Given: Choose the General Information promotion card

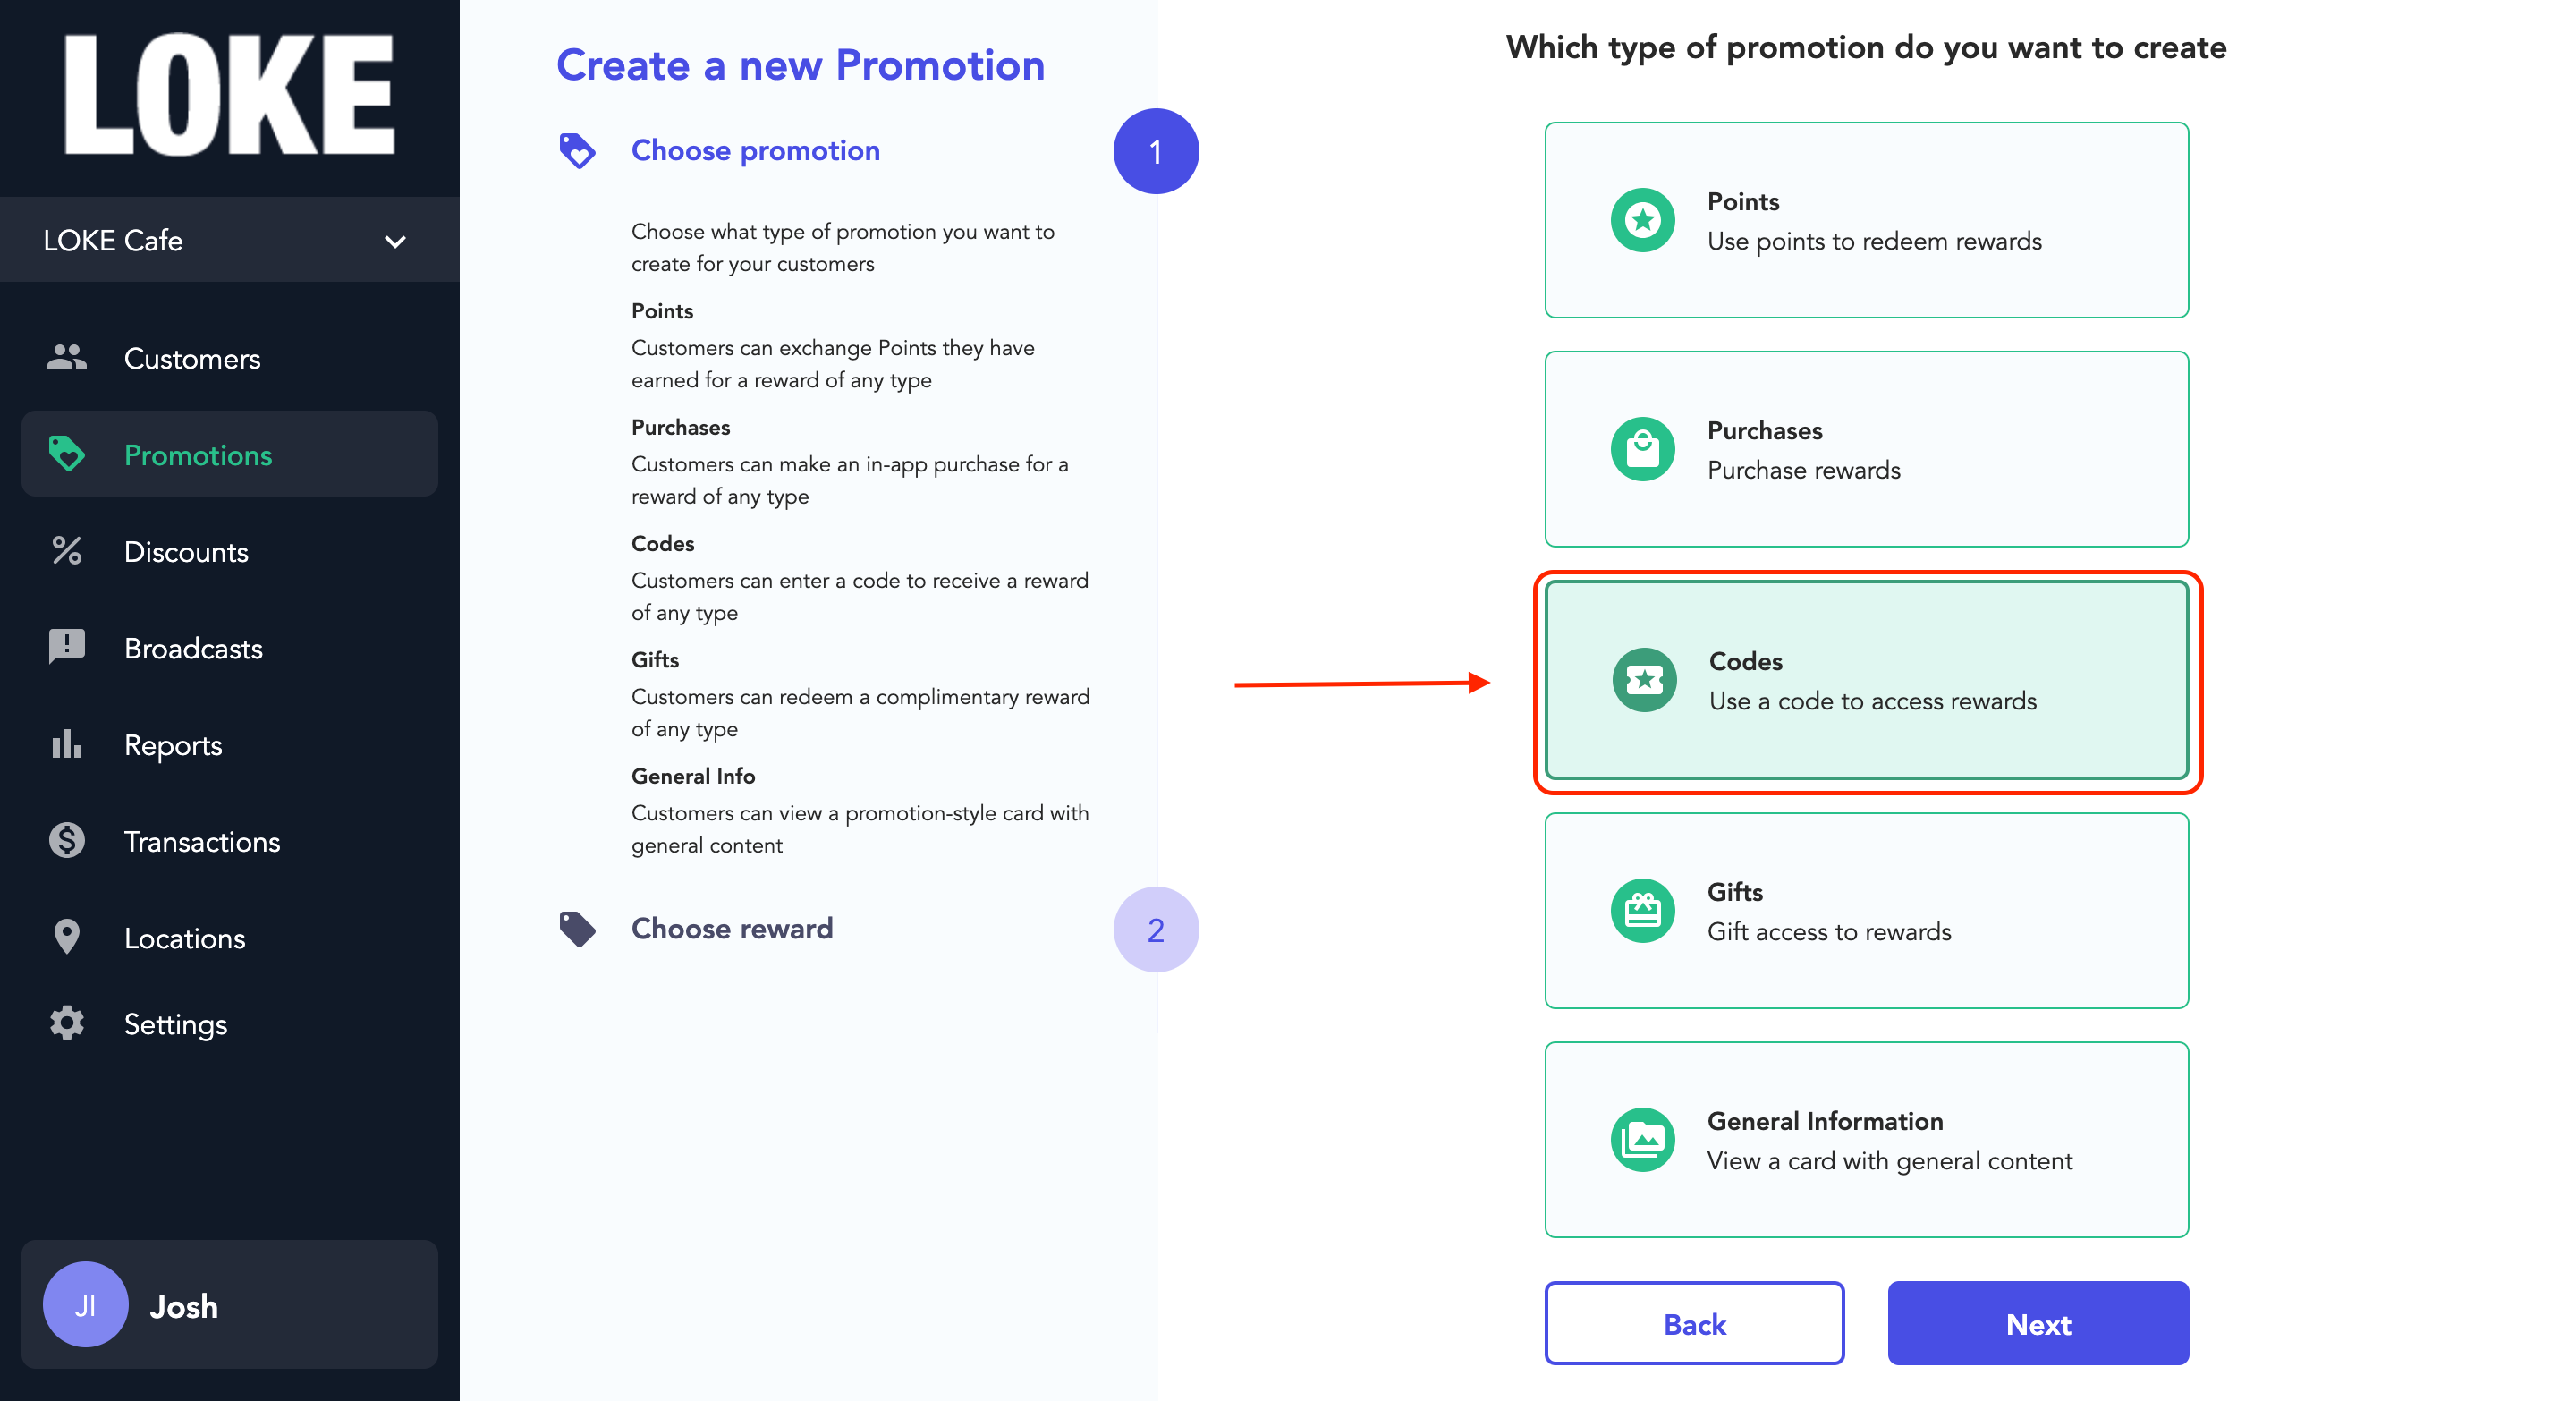Looking at the screenshot, I should [1866, 1140].
